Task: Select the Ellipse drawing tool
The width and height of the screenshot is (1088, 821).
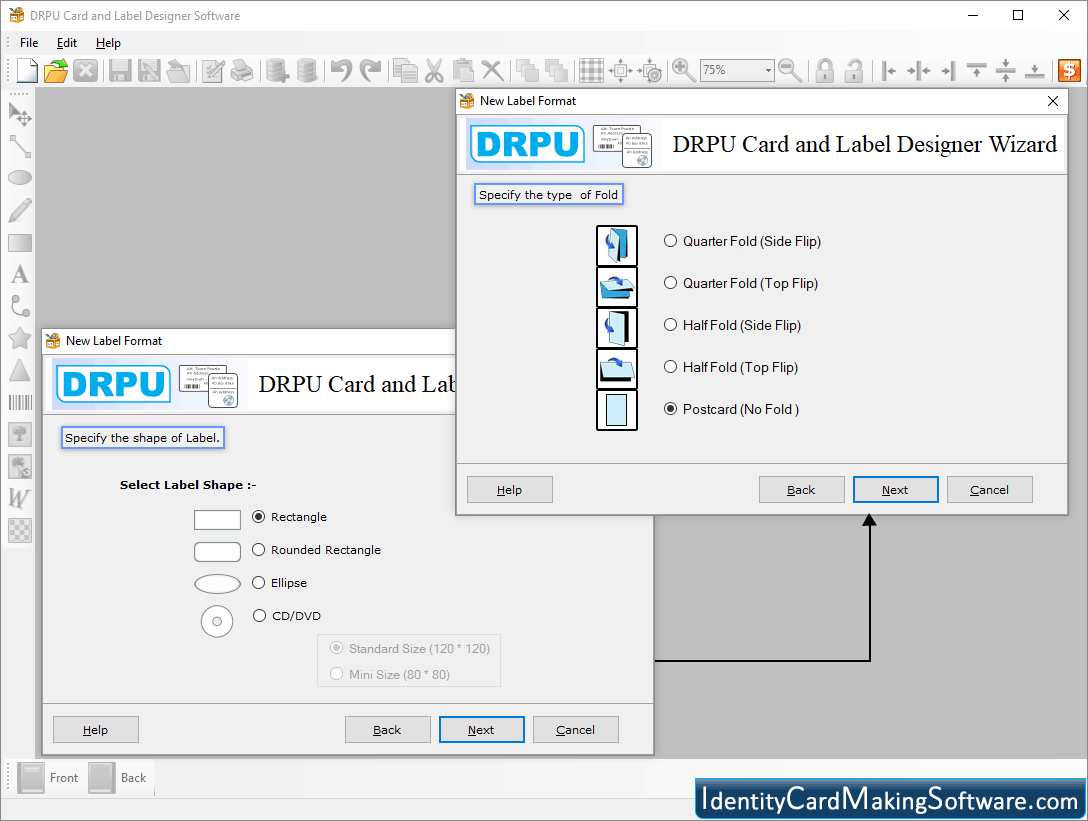Action: coord(20,178)
